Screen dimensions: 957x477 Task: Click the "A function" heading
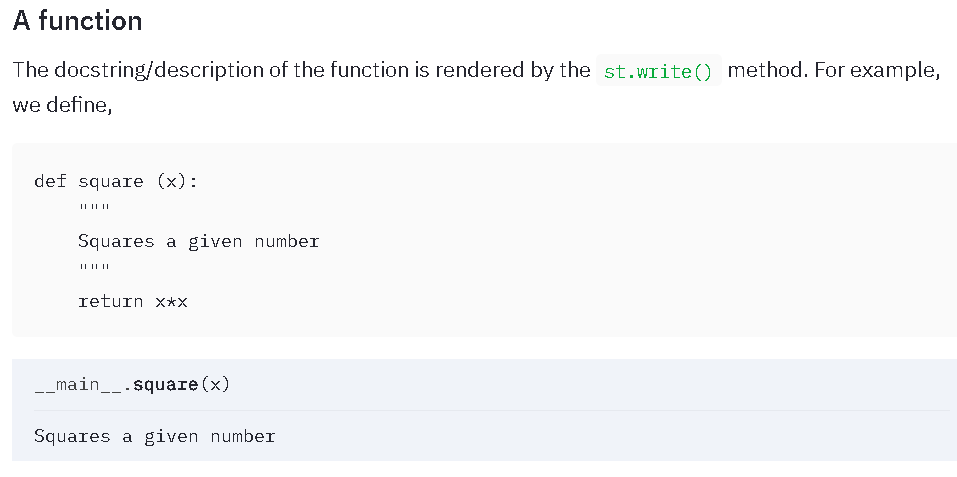point(77,21)
